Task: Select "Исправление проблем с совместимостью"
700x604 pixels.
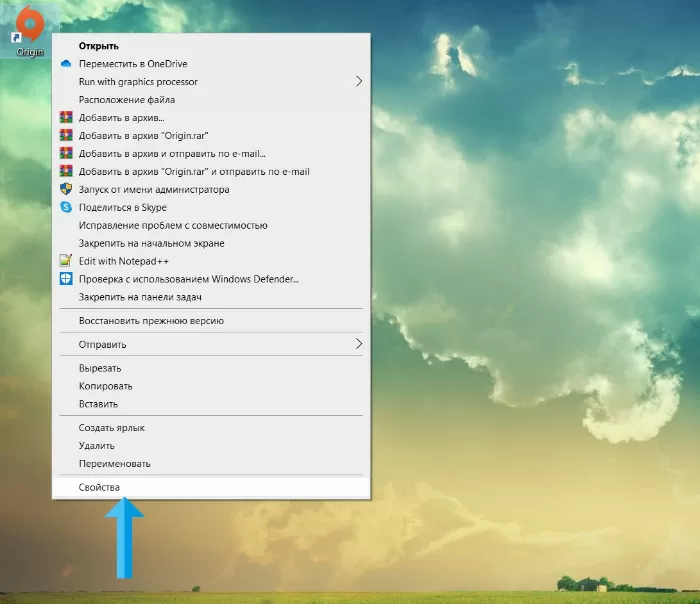Action: click(173, 226)
